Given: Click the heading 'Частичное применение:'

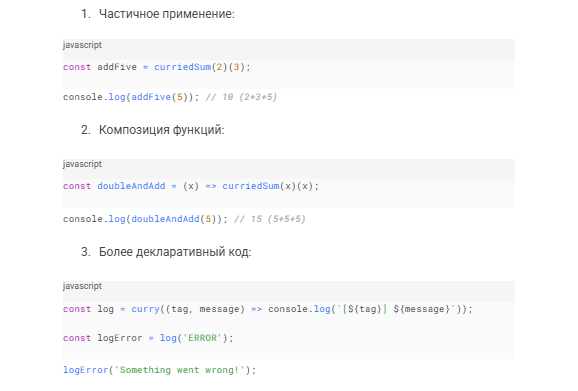Looking at the screenshot, I should pyautogui.click(x=167, y=14).
